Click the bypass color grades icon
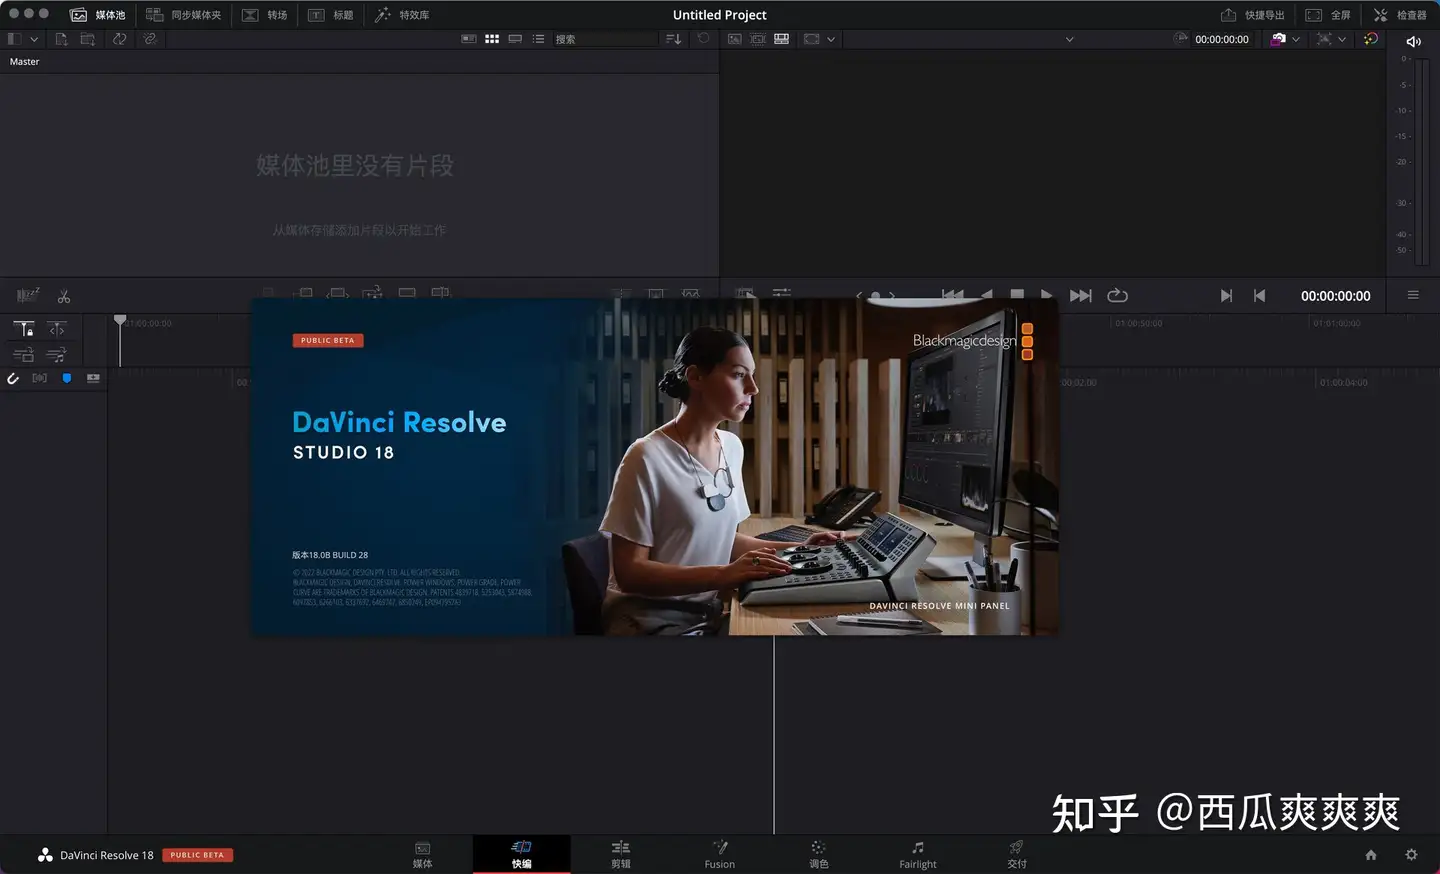 [1278, 39]
